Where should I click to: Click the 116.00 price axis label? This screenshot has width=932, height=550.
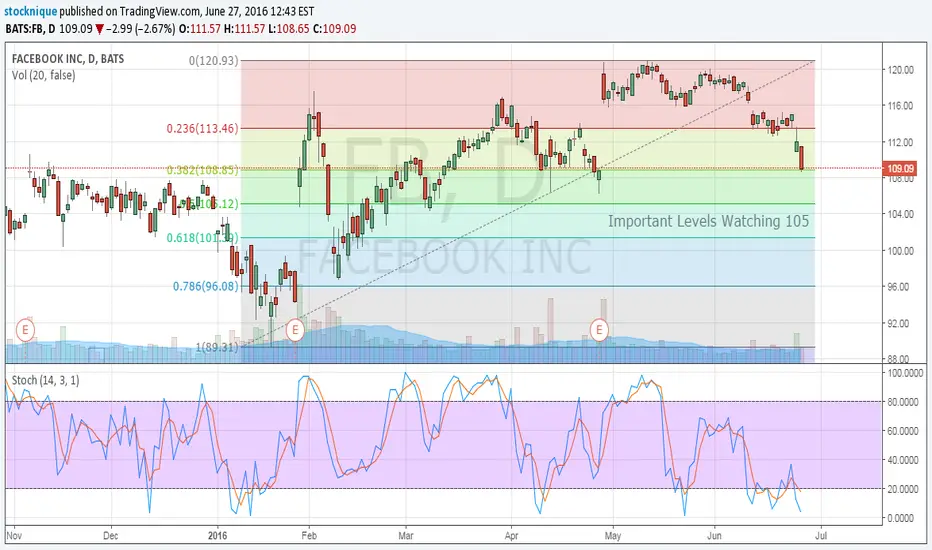(x=900, y=106)
